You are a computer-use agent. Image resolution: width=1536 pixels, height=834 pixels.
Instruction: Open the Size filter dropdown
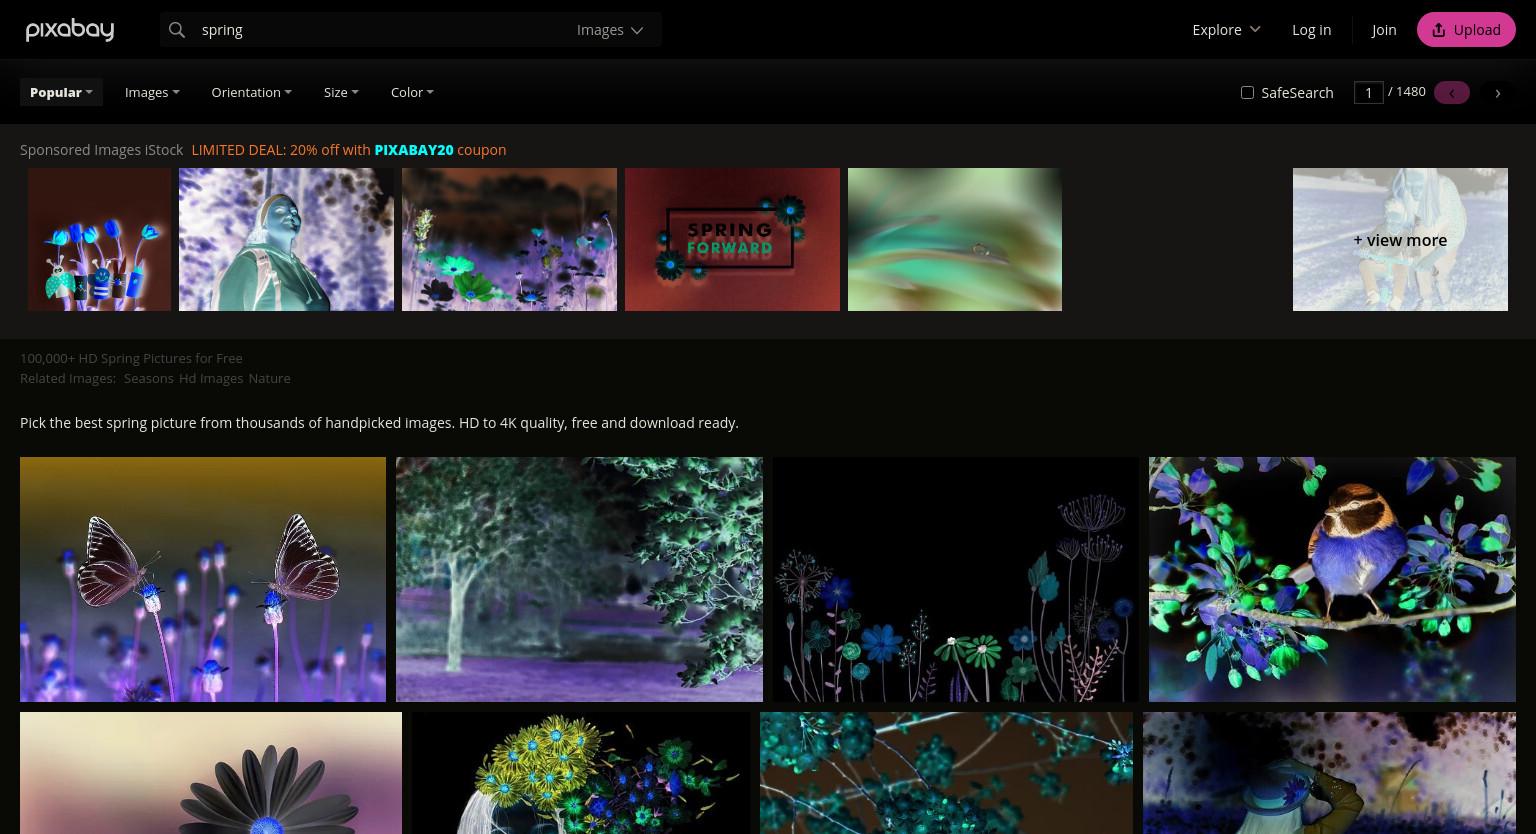click(341, 92)
